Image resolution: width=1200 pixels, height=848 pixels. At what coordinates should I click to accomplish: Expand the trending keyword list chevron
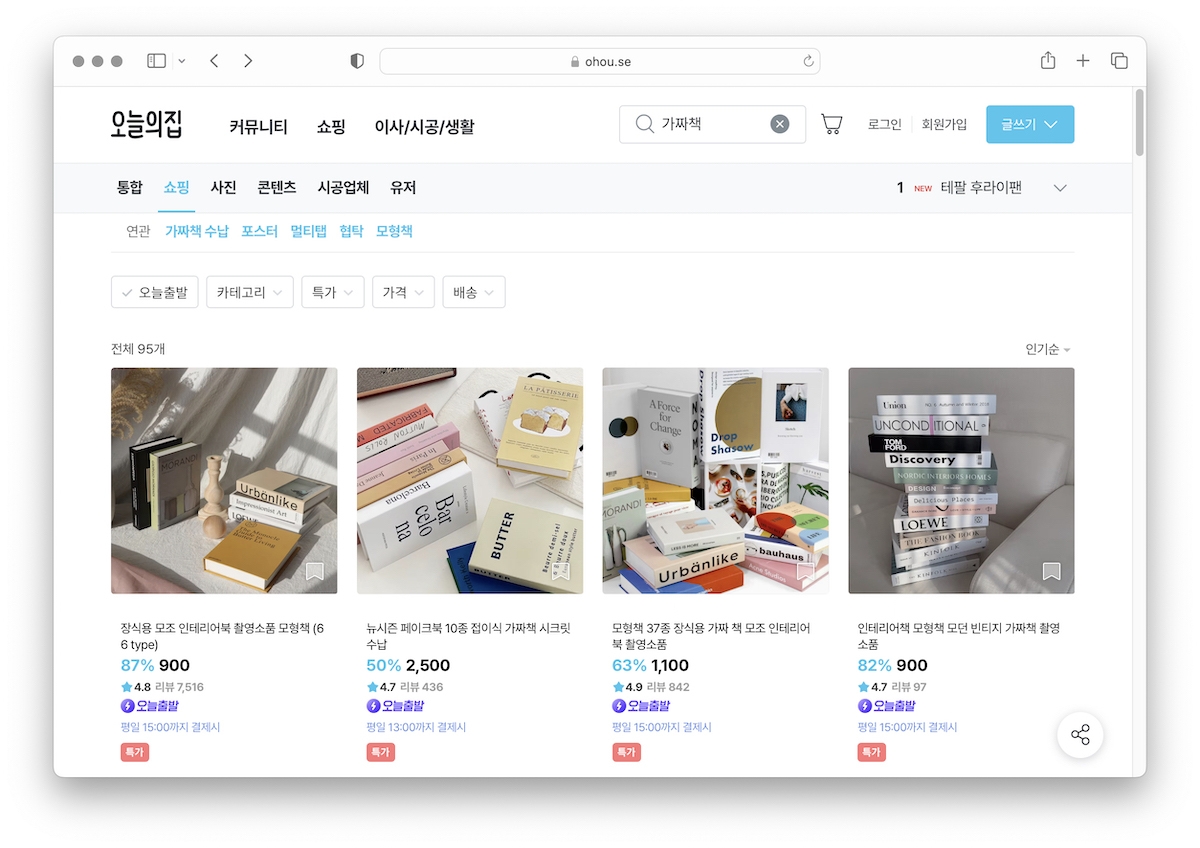[x=1060, y=188]
